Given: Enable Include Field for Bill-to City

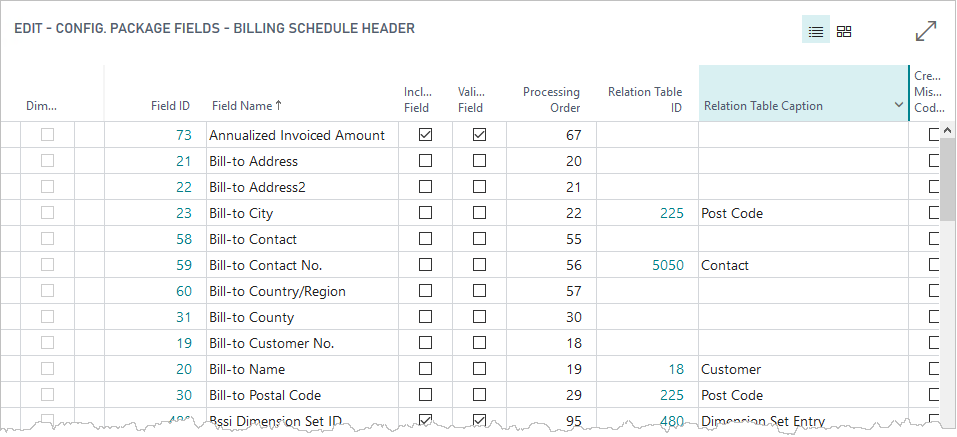Looking at the screenshot, I should [x=425, y=213].
